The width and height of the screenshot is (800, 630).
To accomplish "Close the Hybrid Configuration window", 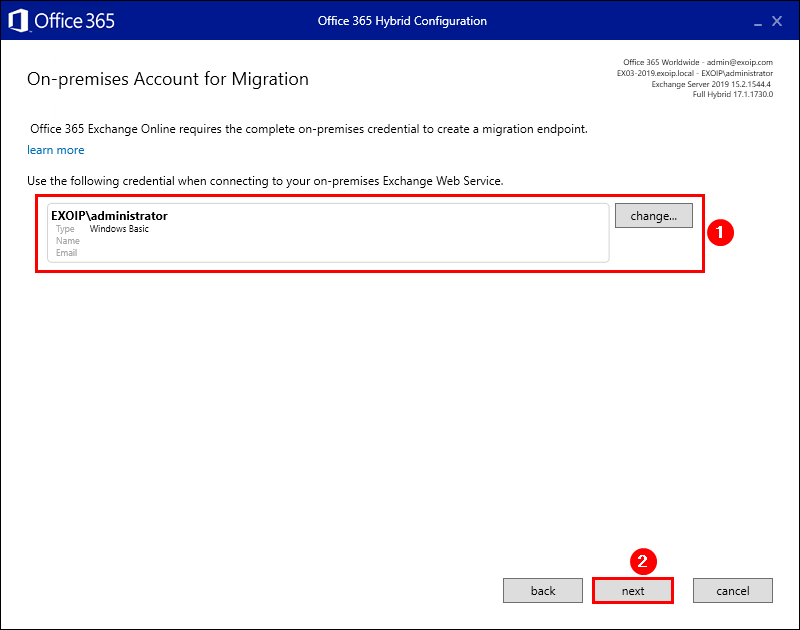I will point(777,21).
